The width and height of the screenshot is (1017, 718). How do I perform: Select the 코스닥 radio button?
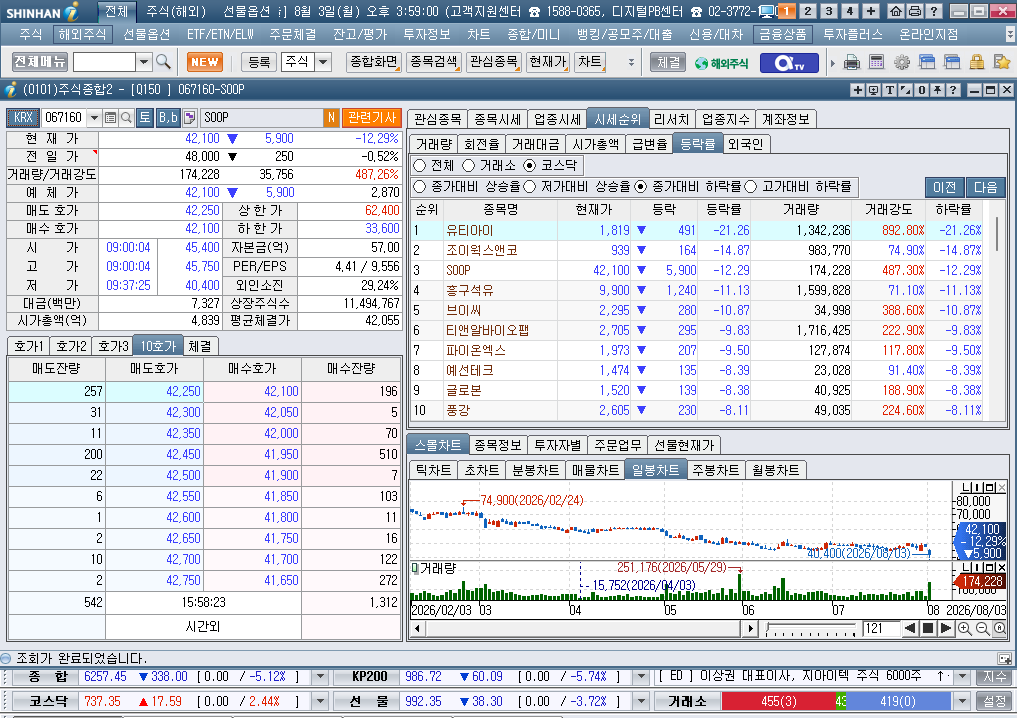530,165
